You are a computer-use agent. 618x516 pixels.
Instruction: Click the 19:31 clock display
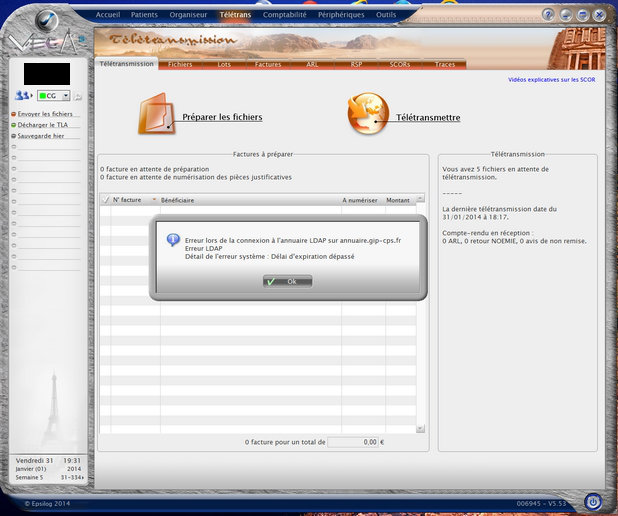[72, 460]
